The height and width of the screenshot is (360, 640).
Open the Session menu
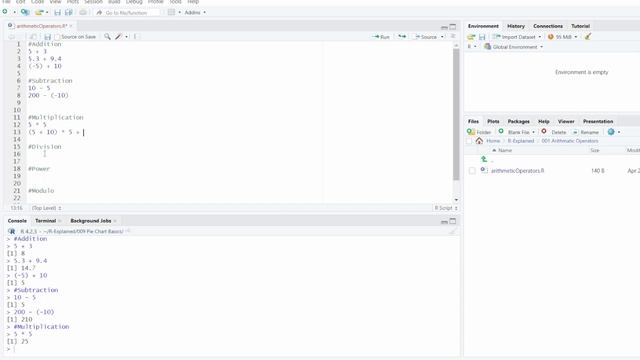[93, 2]
